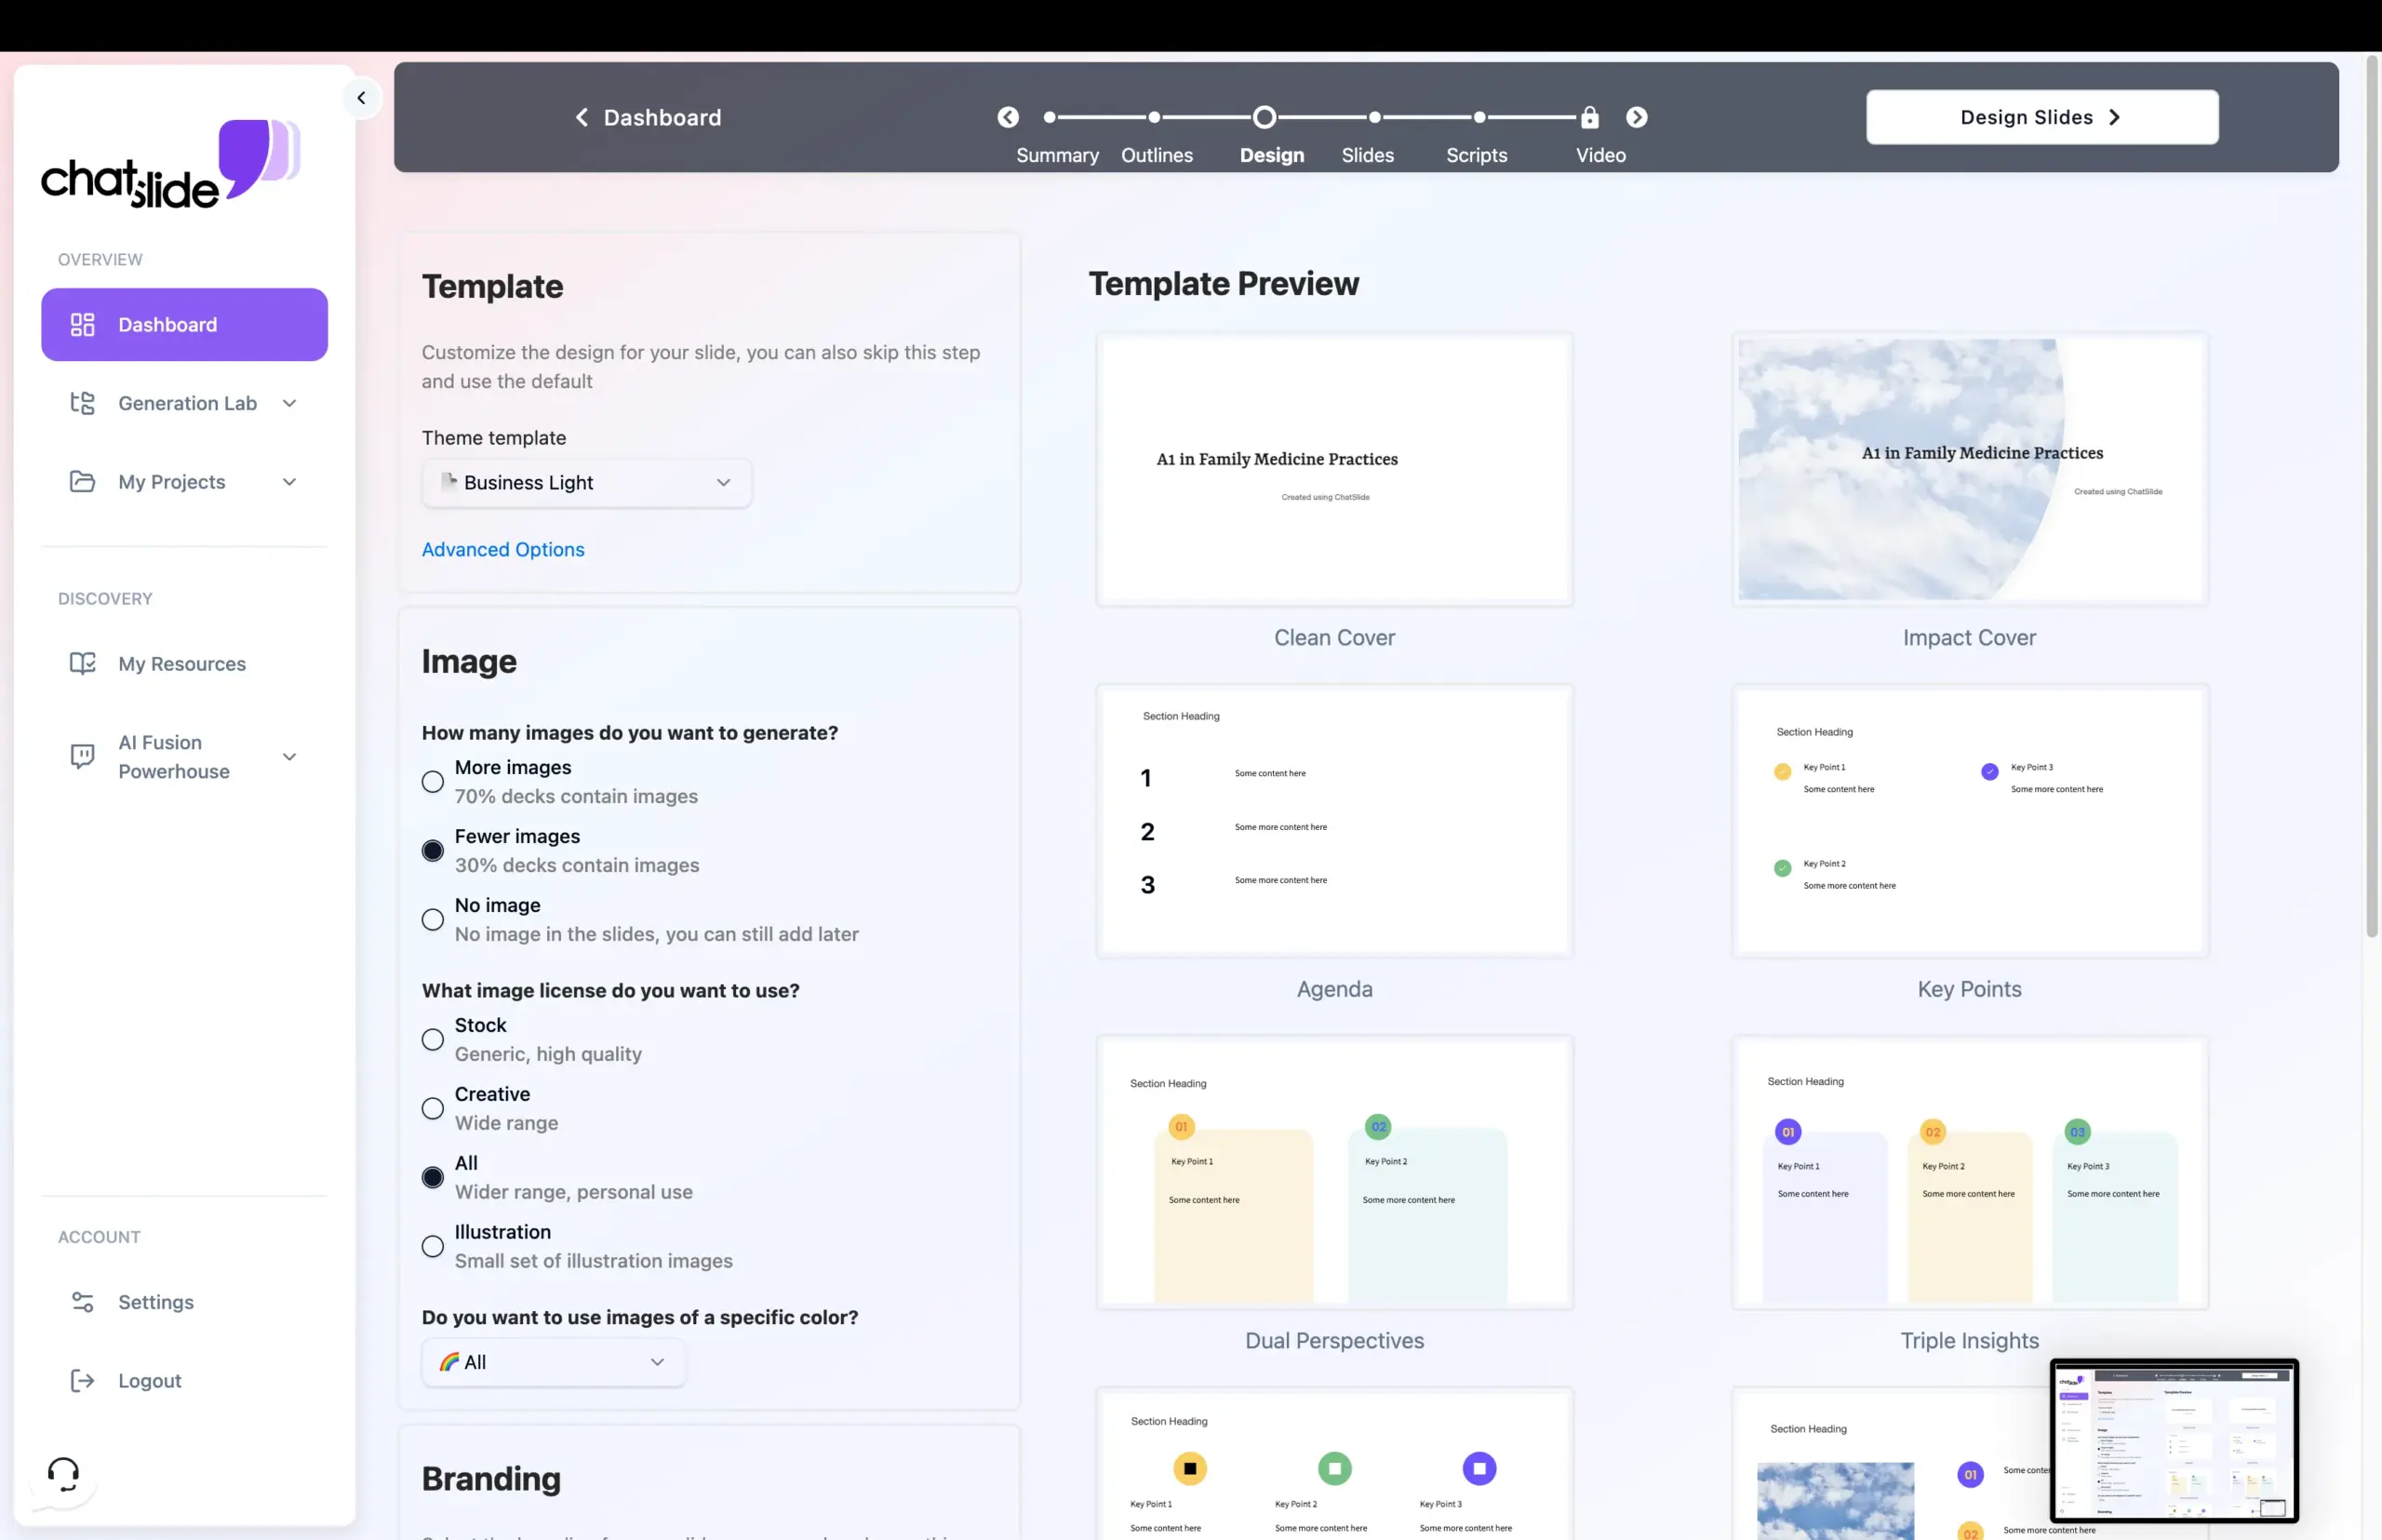Open the headset support widget

point(63,1472)
